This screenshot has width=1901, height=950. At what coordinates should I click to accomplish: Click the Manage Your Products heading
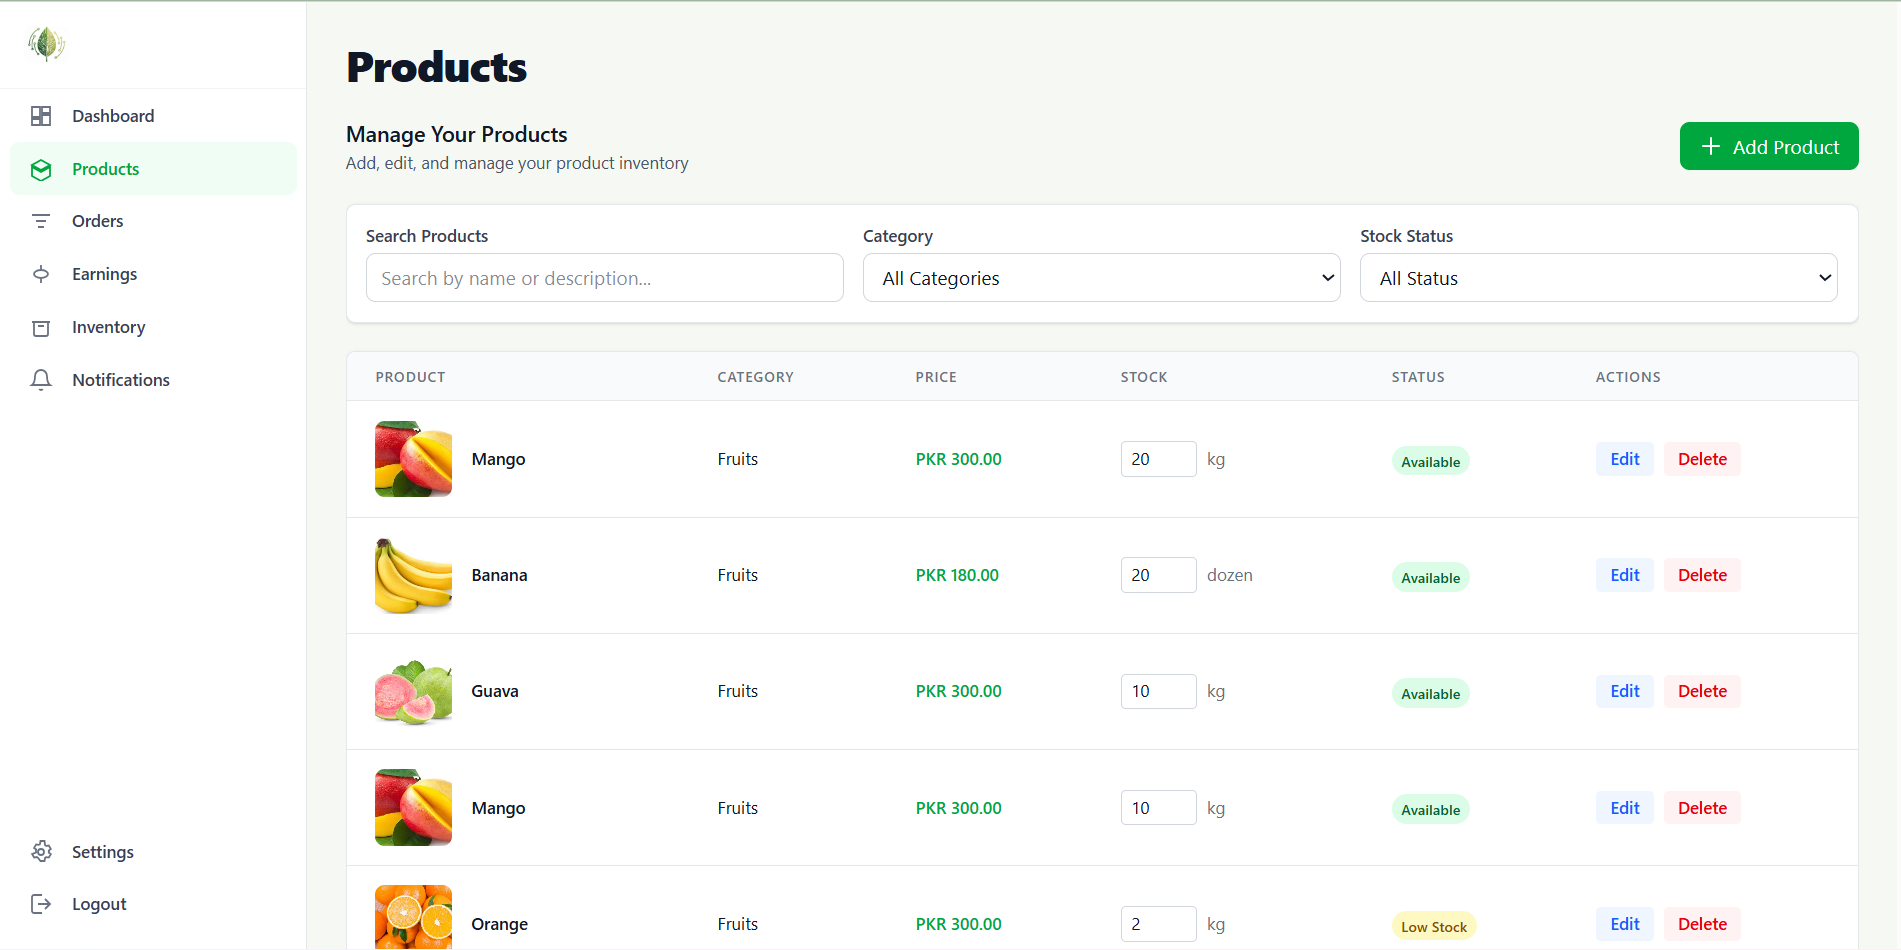(456, 135)
